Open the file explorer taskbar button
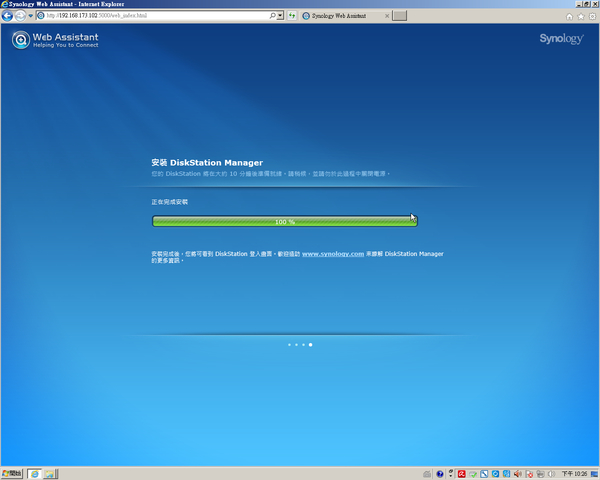 point(50,474)
